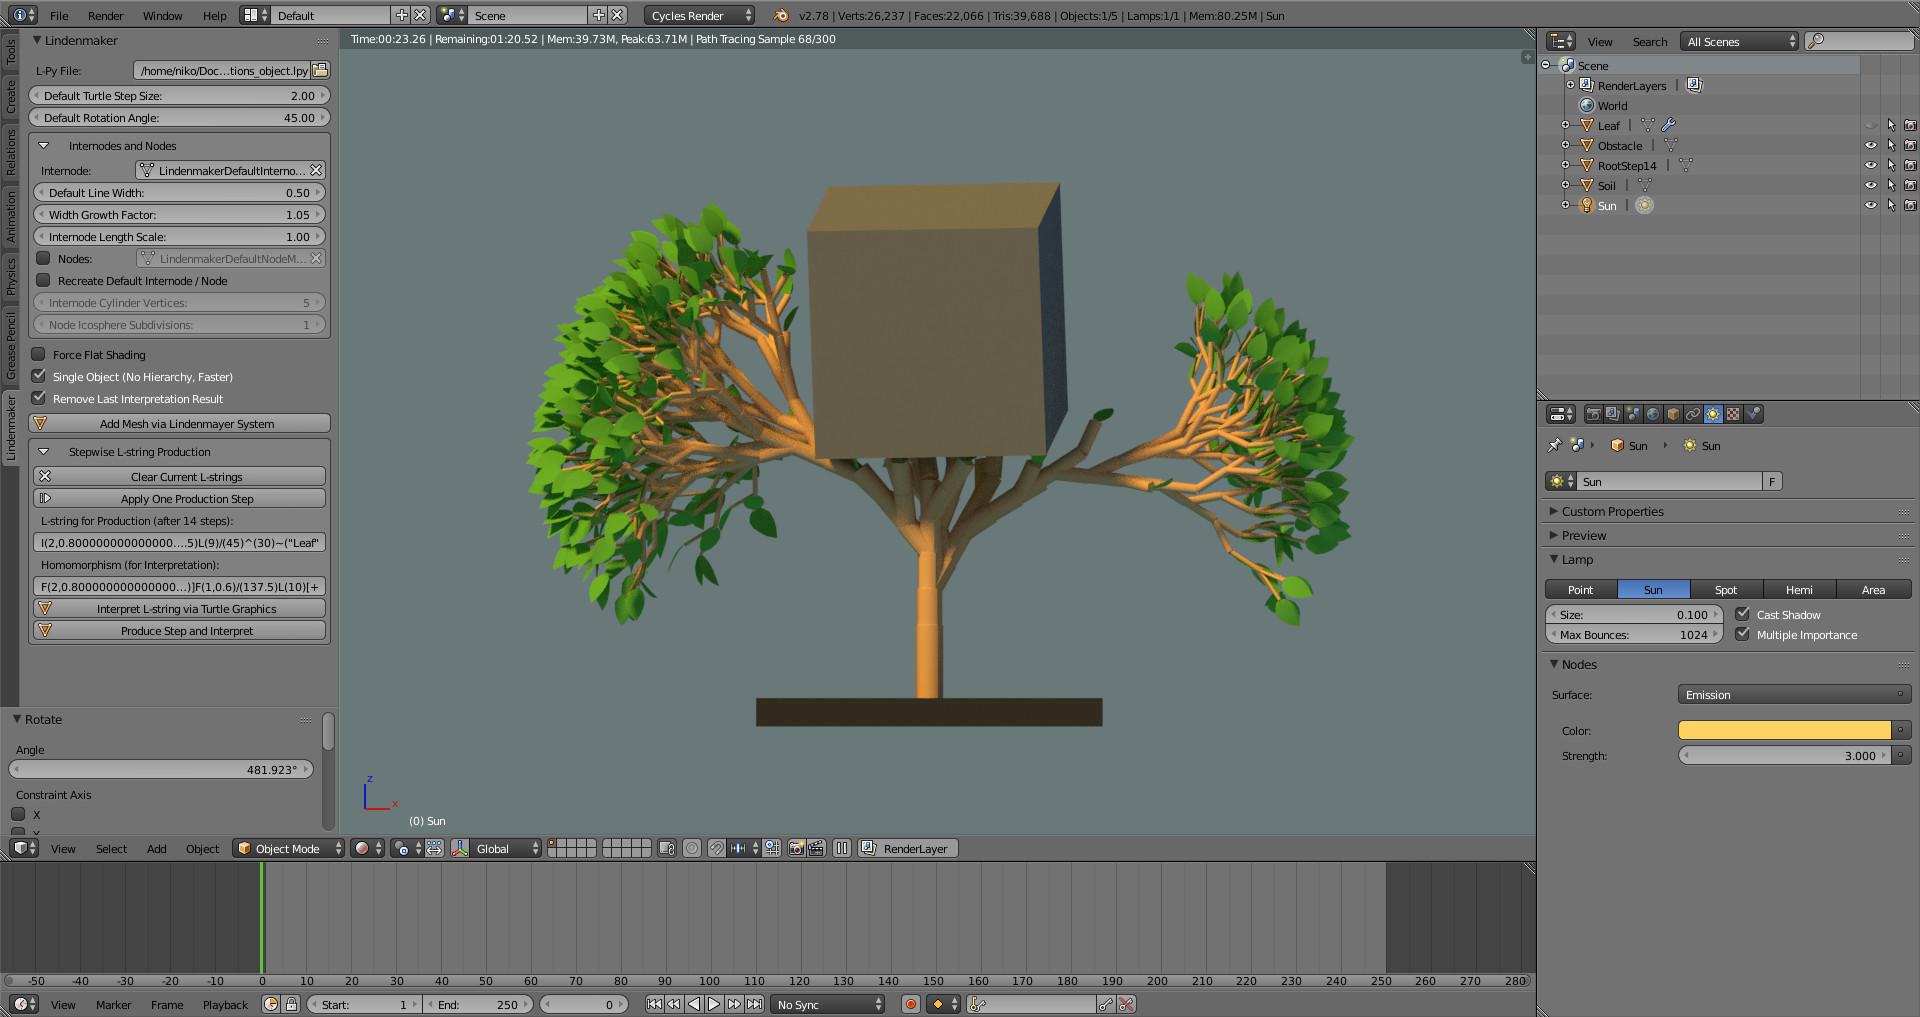Switch to the Create tab in the tool shelf

tap(10, 96)
